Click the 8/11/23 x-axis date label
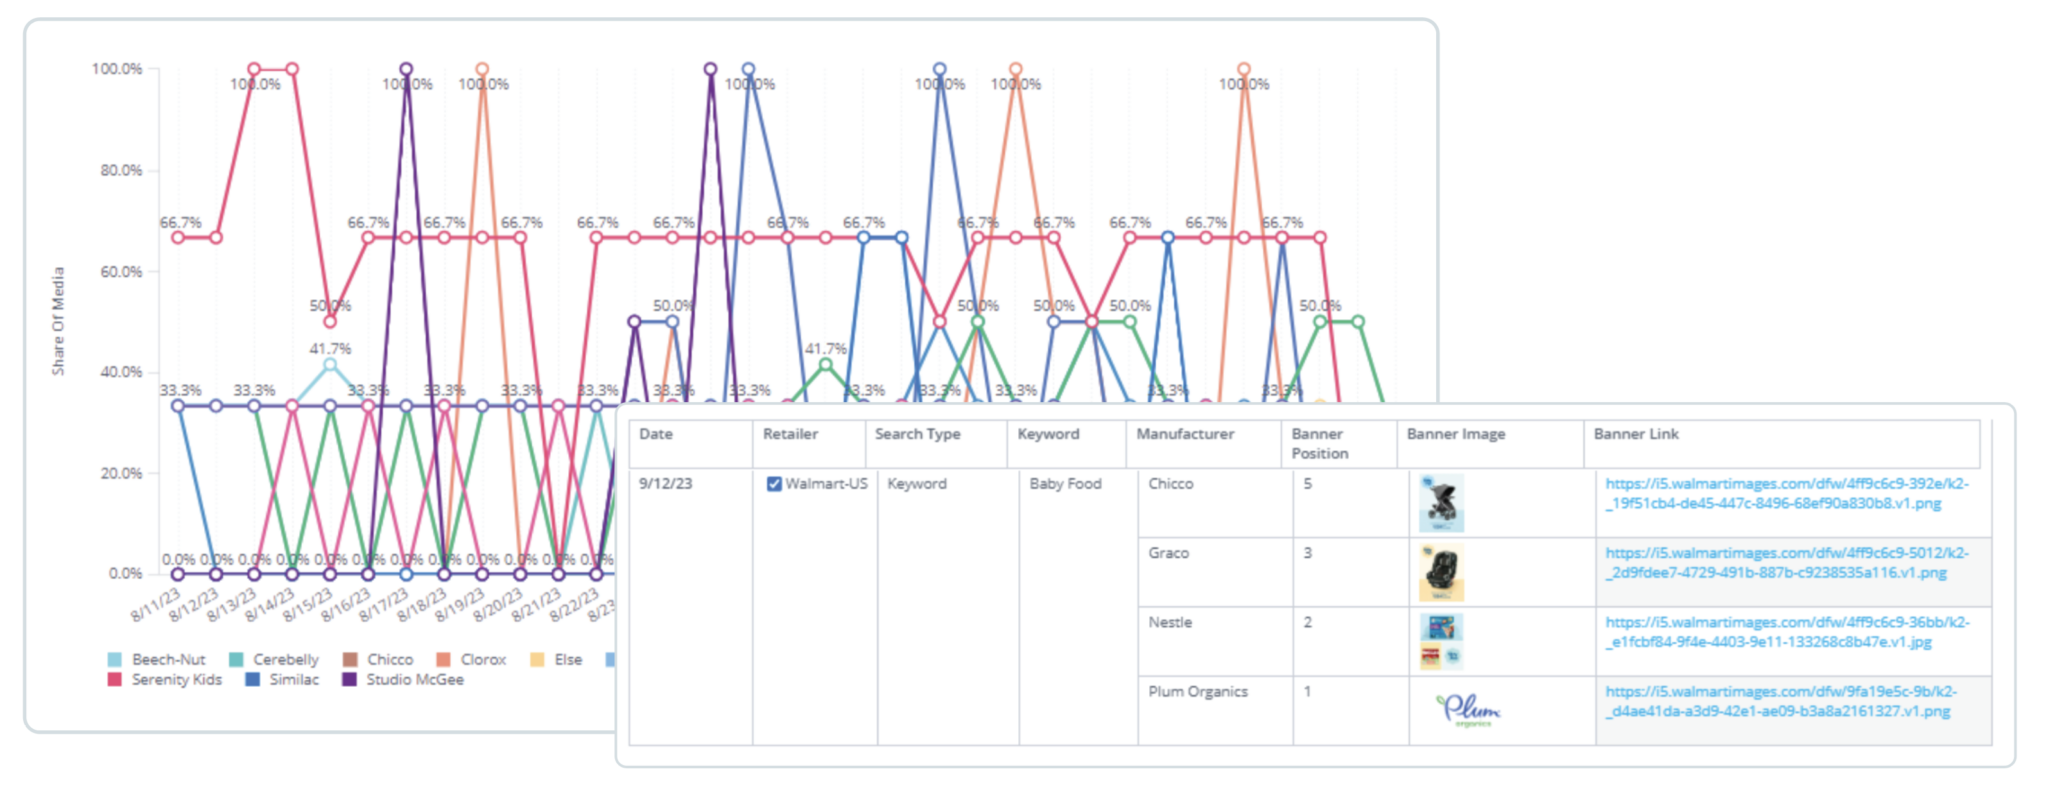The height and width of the screenshot is (794, 2048). (x=155, y=606)
